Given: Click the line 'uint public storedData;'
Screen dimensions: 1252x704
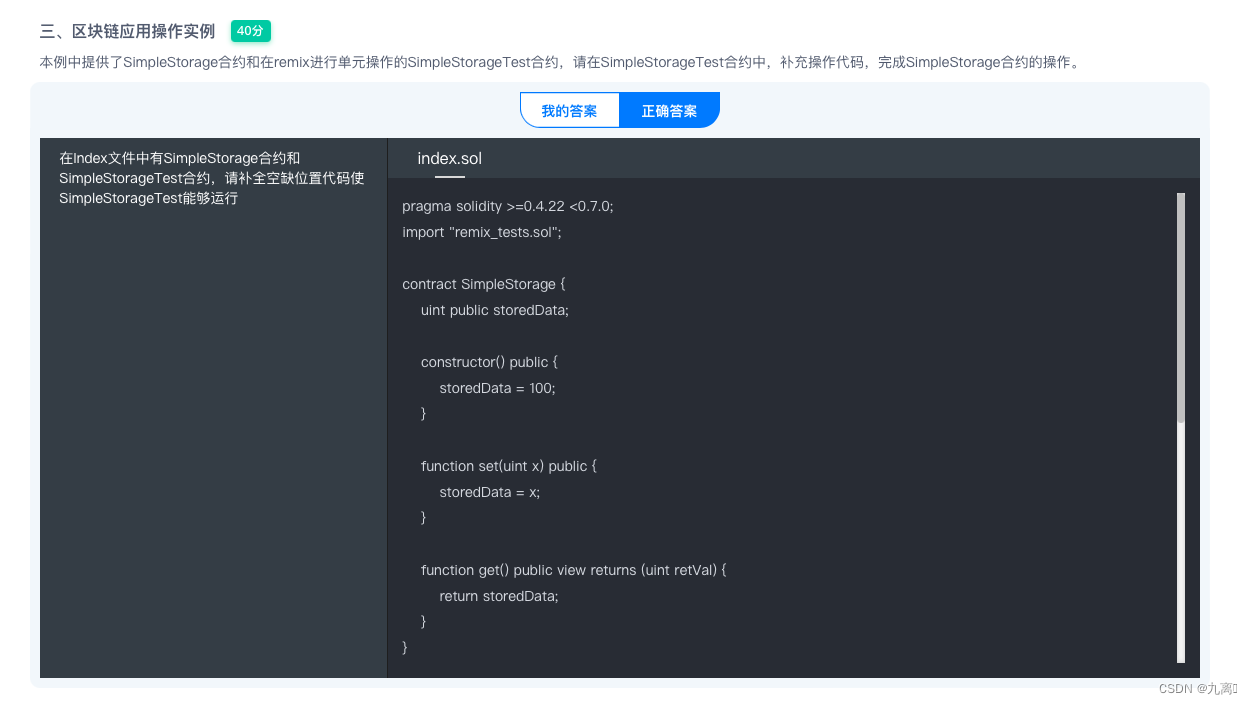Looking at the screenshot, I should (495, 310).
